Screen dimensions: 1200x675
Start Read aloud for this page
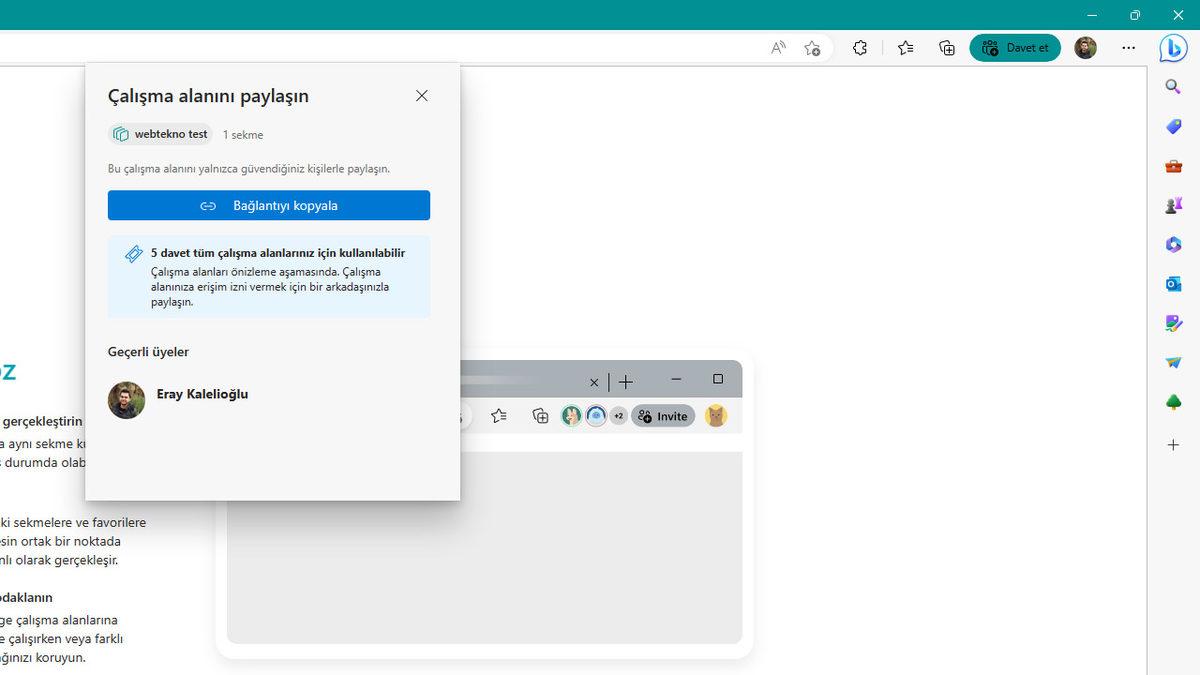pyautogui.click(x=777, y=47)
